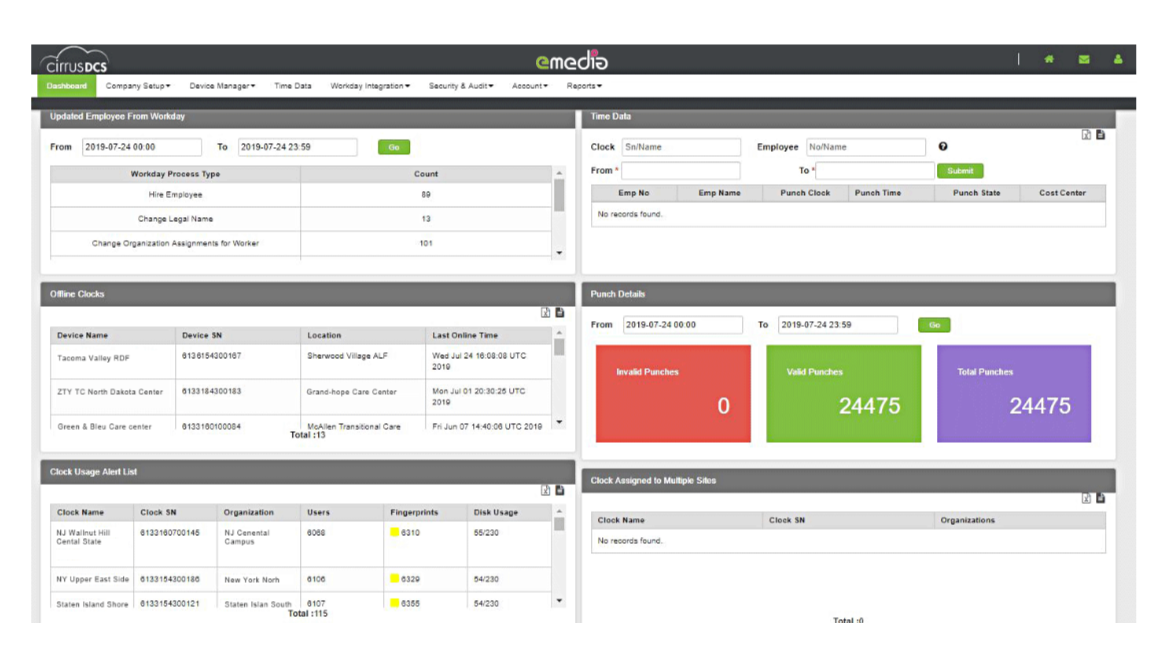Open the home icon in the top bar
The image size is (1174, 661).
[x=1048, y=60]
